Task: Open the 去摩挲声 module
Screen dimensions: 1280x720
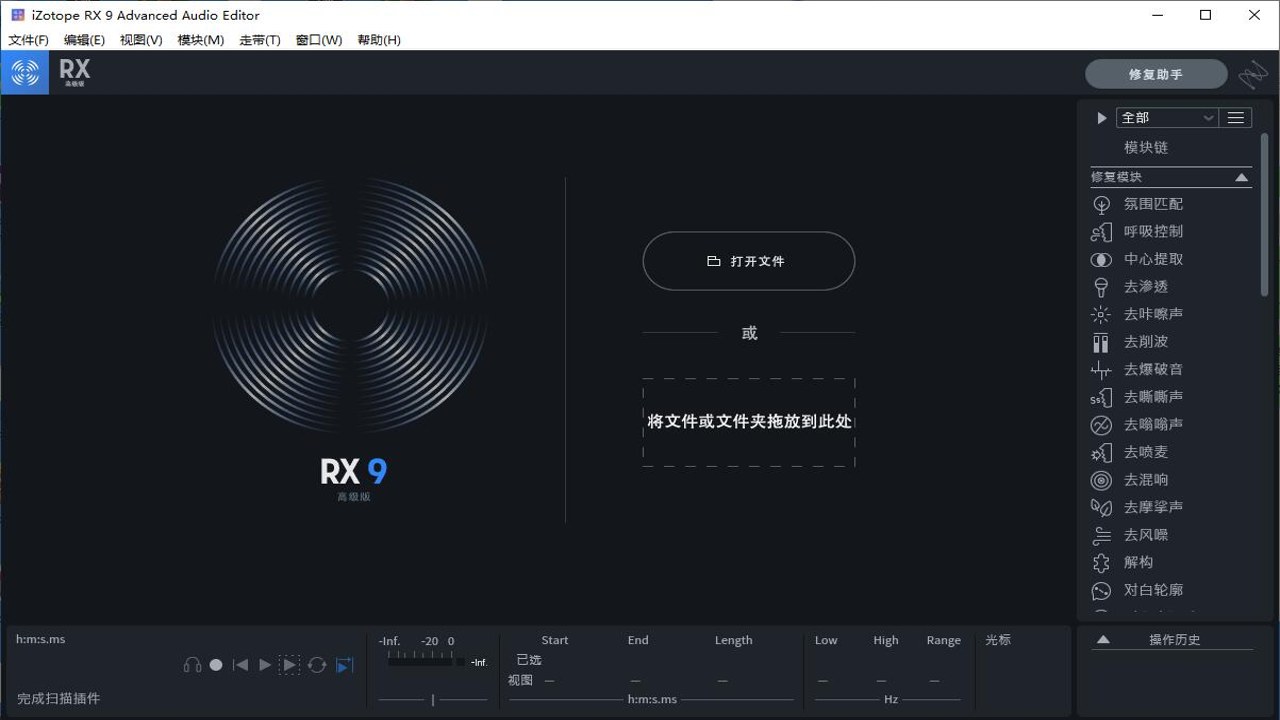Action: (1153, 507)
